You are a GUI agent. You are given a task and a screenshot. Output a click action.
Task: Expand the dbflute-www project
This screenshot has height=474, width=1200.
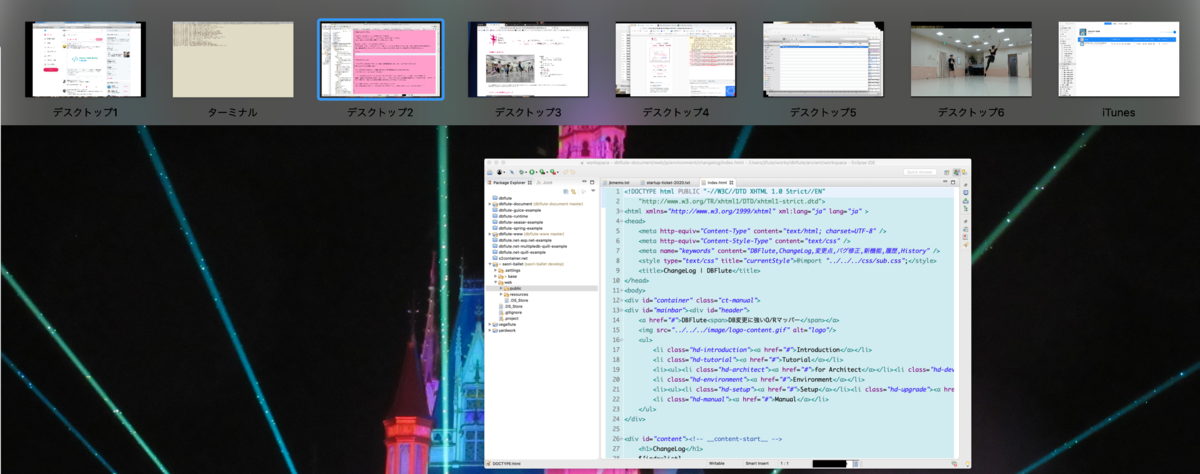[489, 234]
